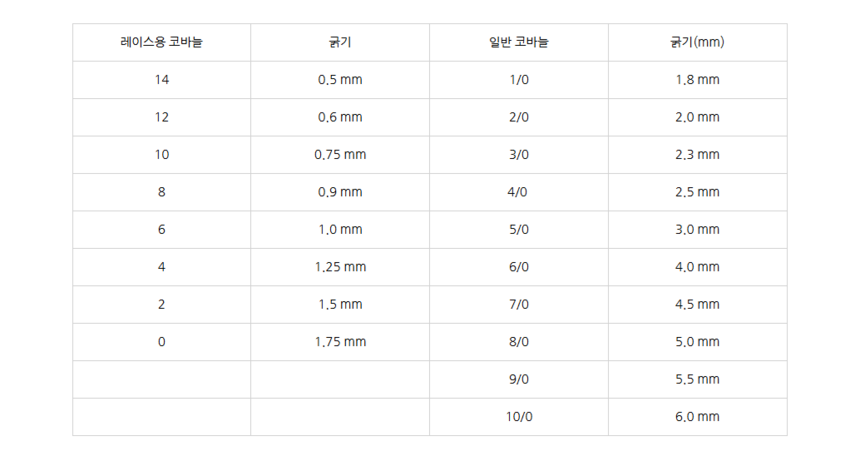Select the 5,5 mm thickness cell
Screen dimensions: 860x456
coord(697,379)
